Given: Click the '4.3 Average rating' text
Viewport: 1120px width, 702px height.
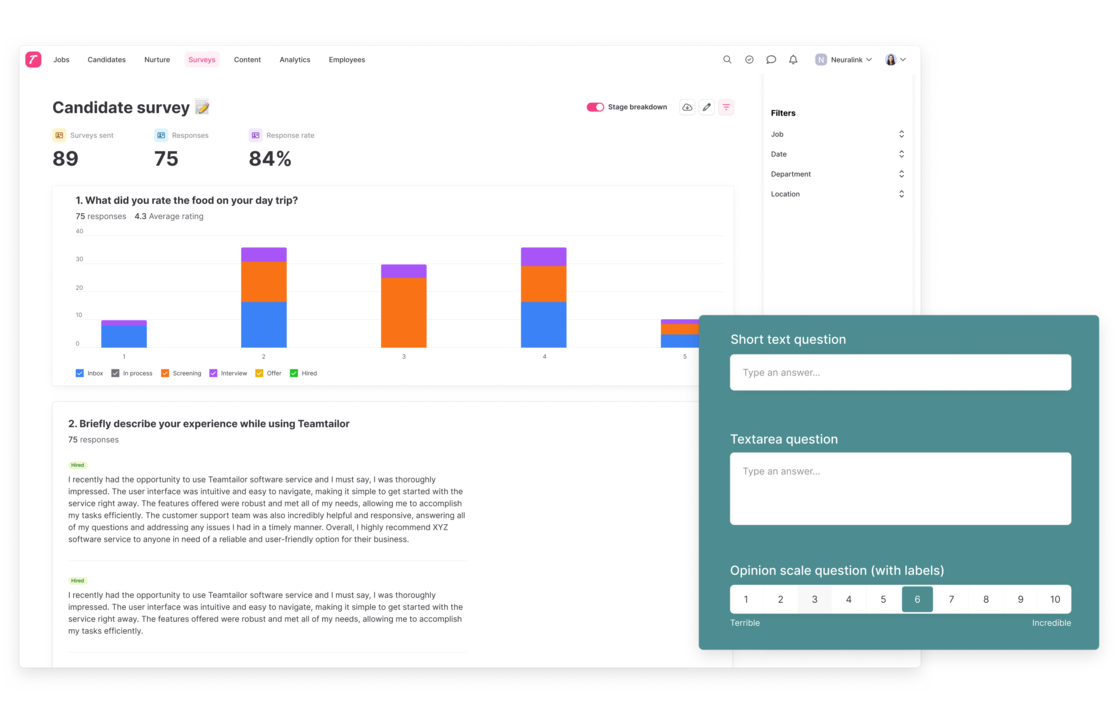Looking at the screenshot, I should point(169,216).
